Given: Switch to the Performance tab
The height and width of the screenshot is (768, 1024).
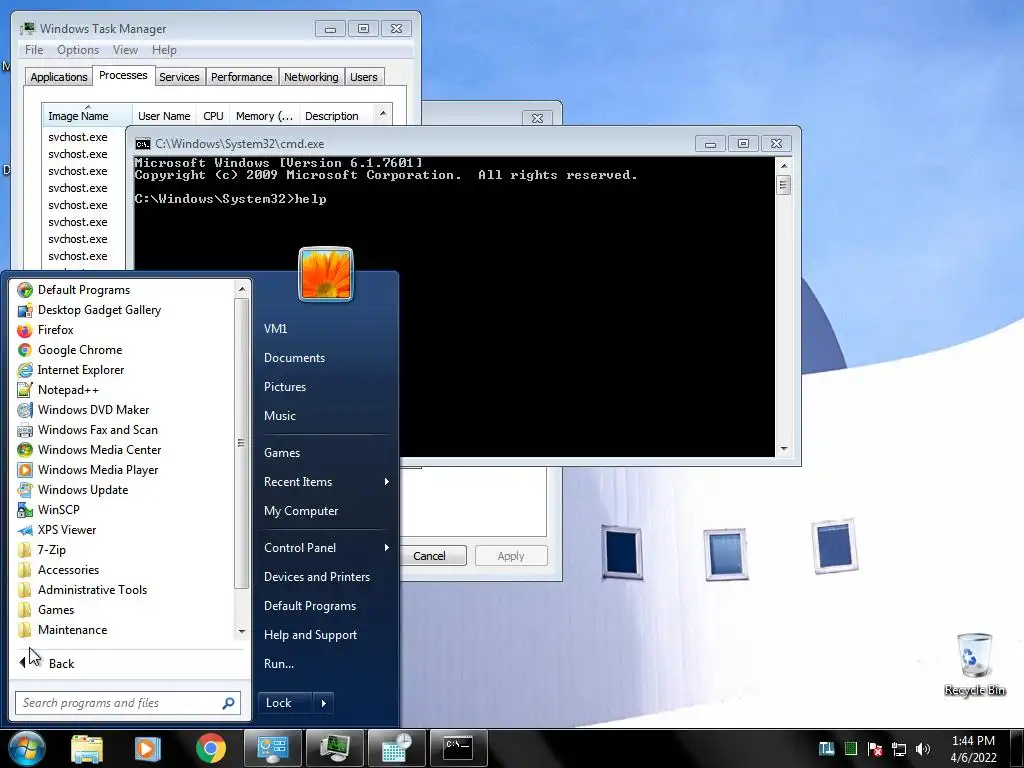Looking at the screenshot, I should tap(242, 77).
